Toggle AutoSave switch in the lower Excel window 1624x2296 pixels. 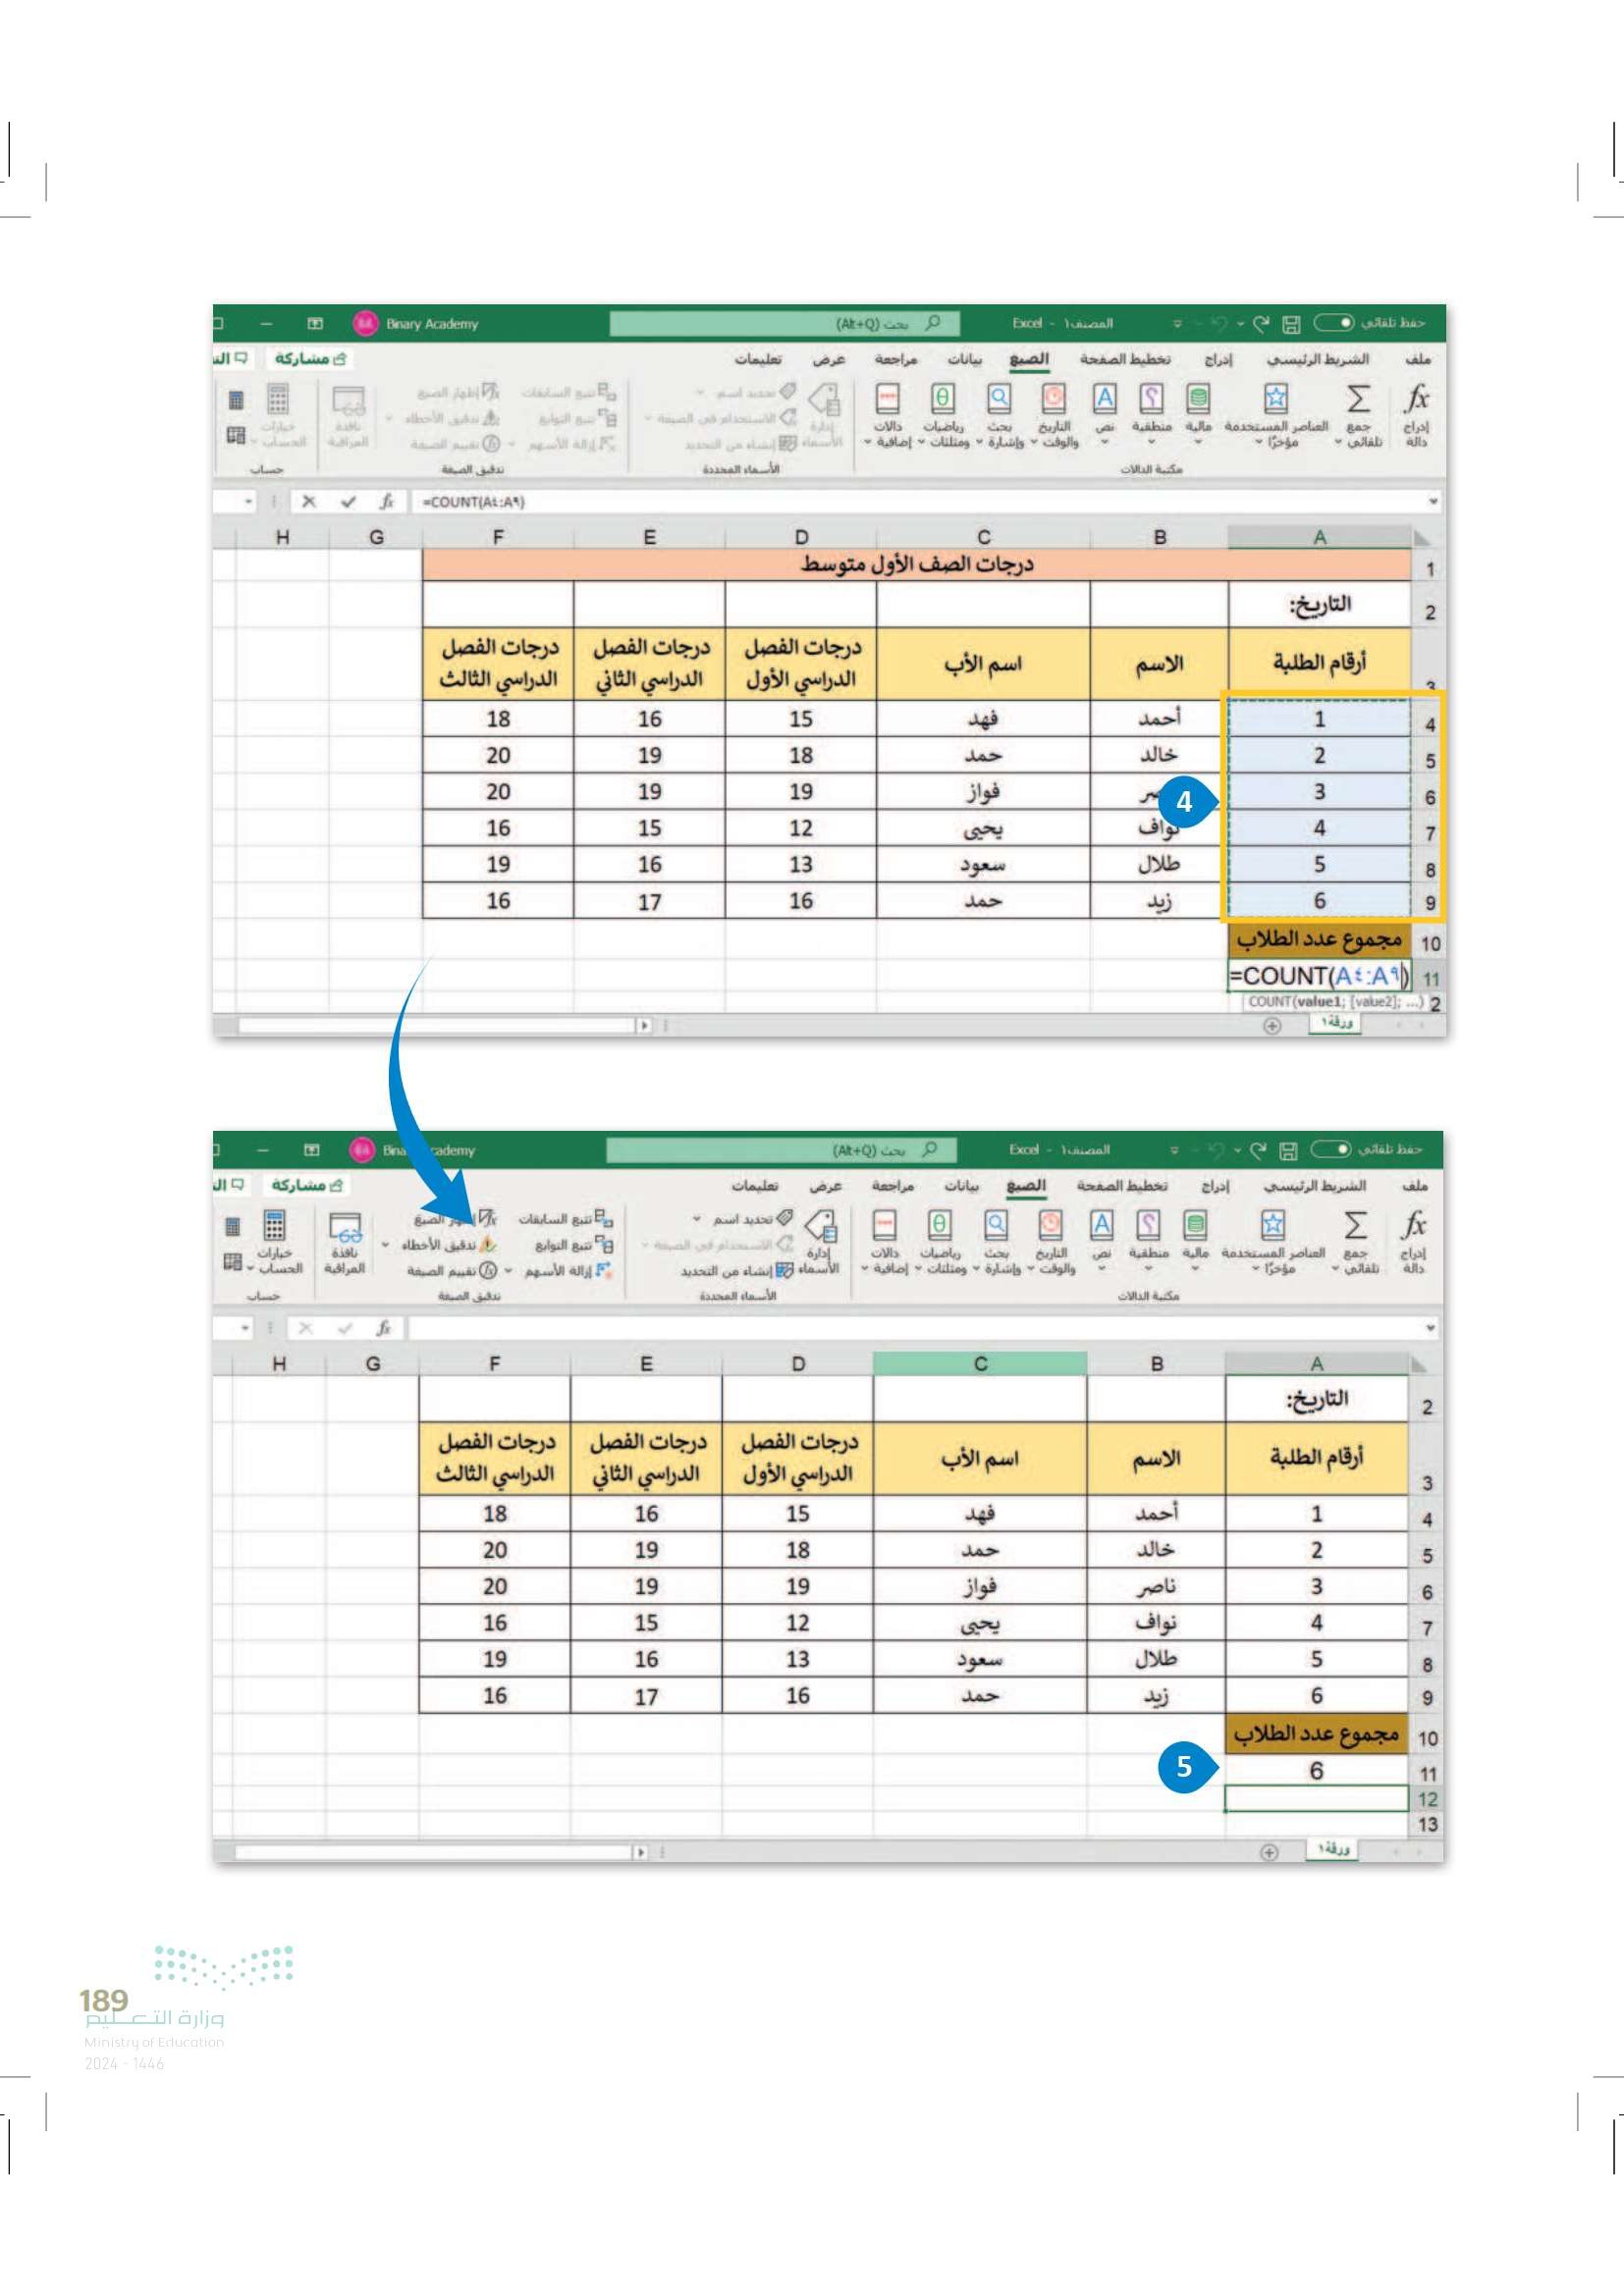(1330, 1149)
